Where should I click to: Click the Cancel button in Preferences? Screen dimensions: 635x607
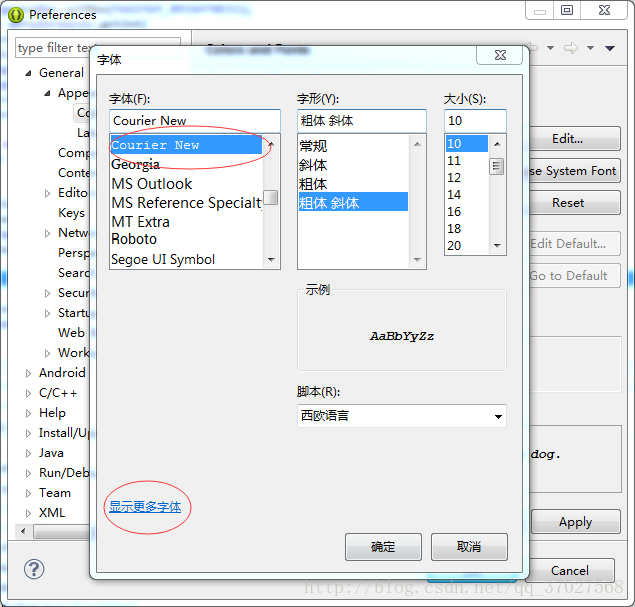[571, 571]
